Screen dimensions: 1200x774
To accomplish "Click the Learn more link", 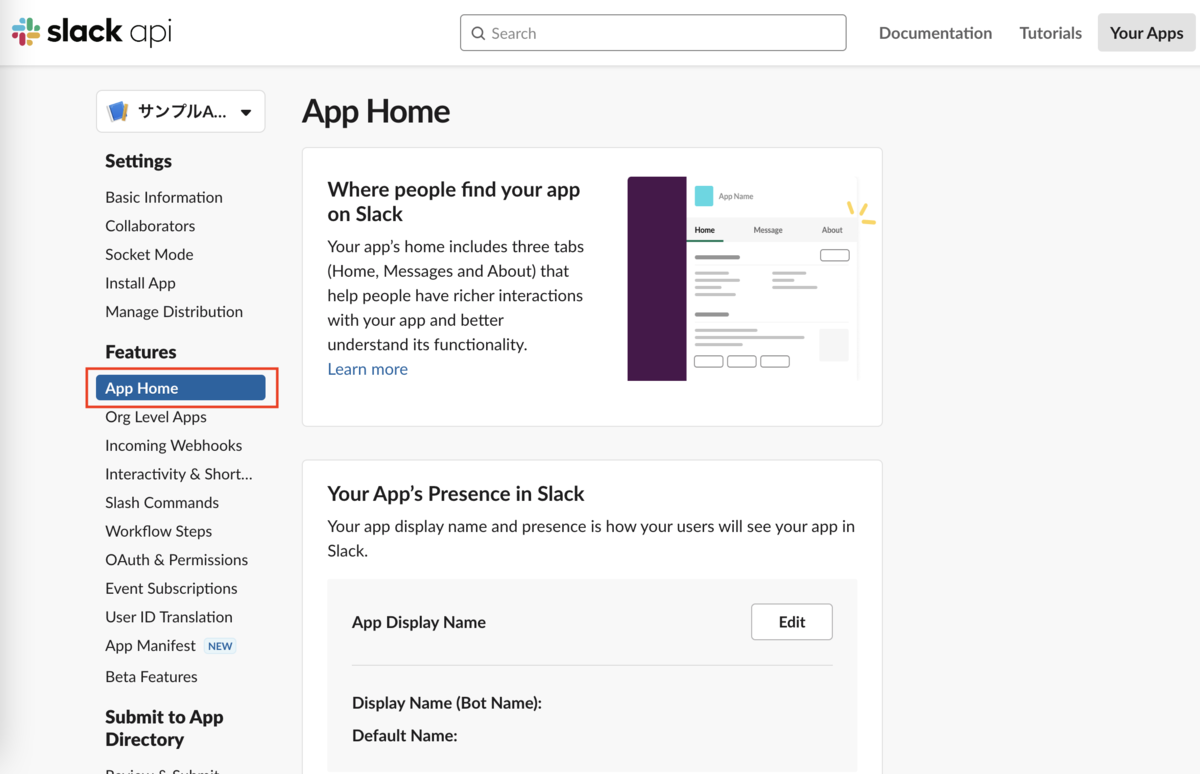I will (367, 369).
